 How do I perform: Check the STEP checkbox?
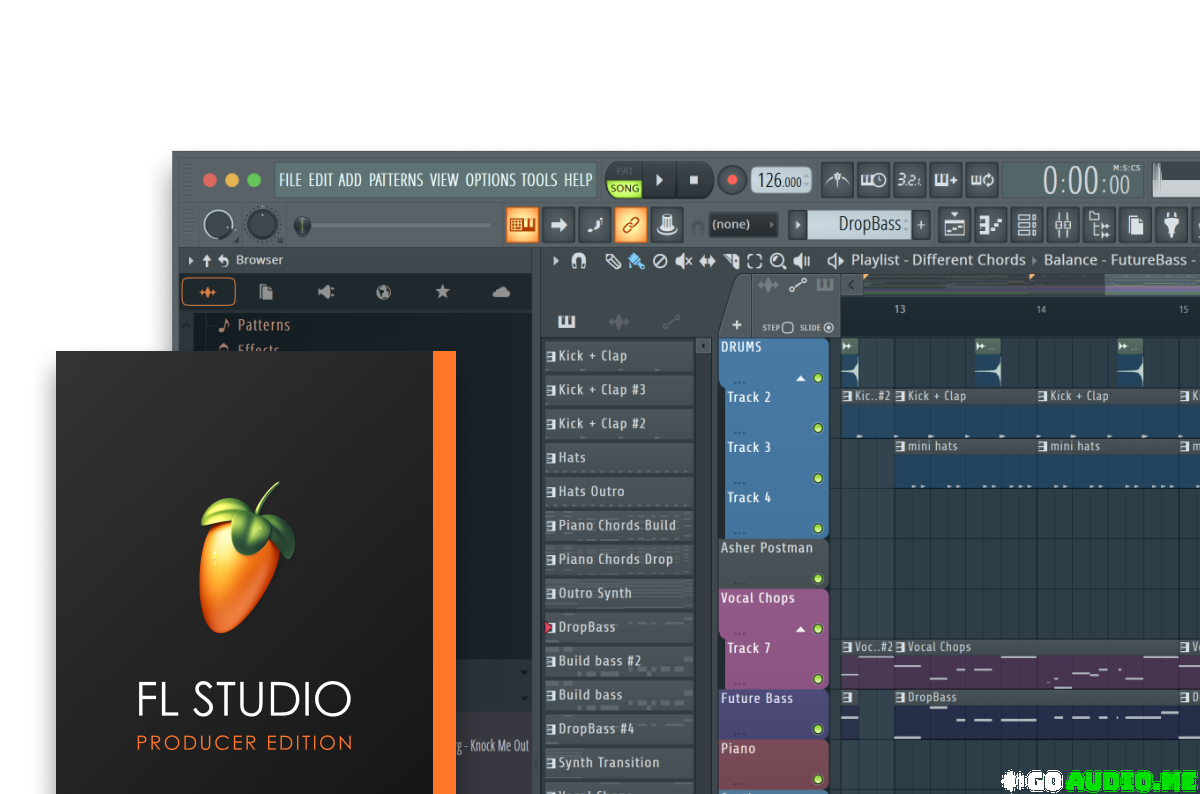pyautogui.click(x=788, y=327)
